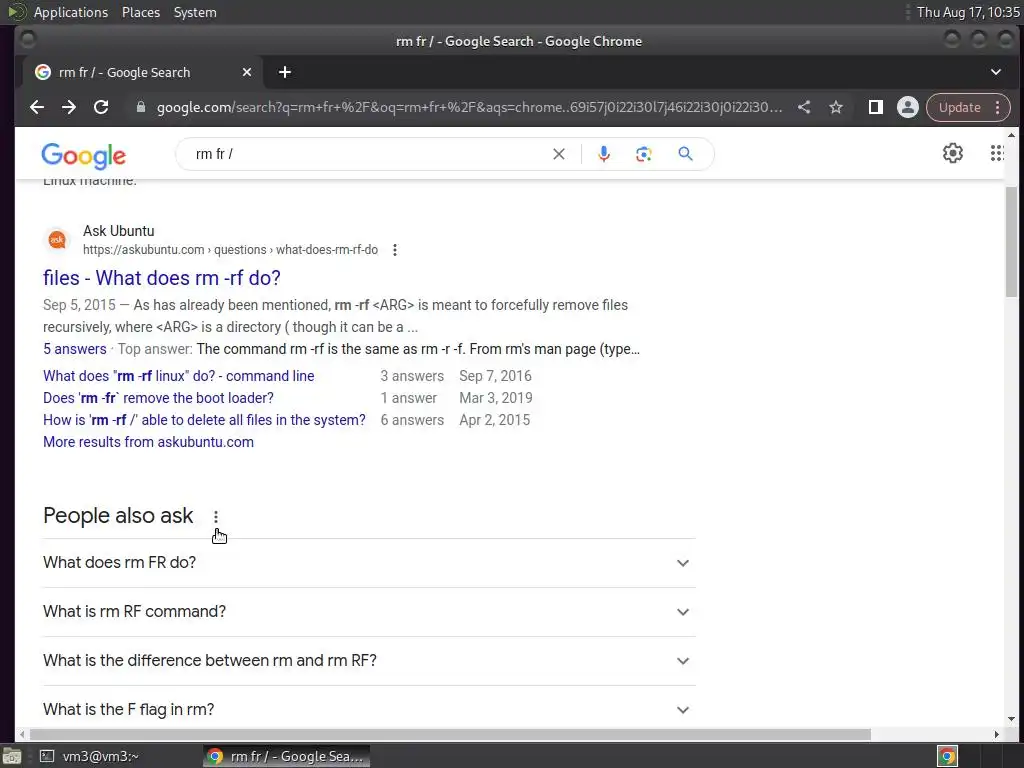Open "What does rm -rf linux do?" link
The width and height of the screenshot is (1024, 768).
point(178,376)
